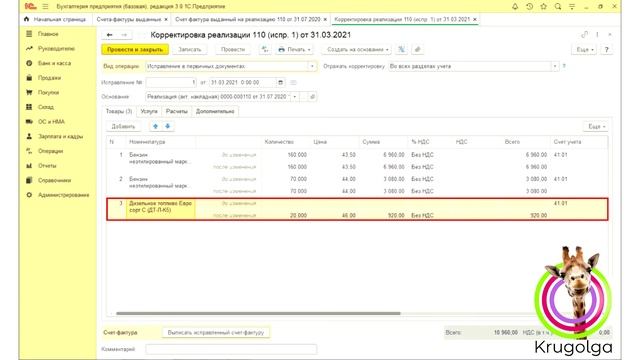Viewport: 640px width, 360px height.
Task: Open the Администрирование sidebar section
Action: coord(63,195)
